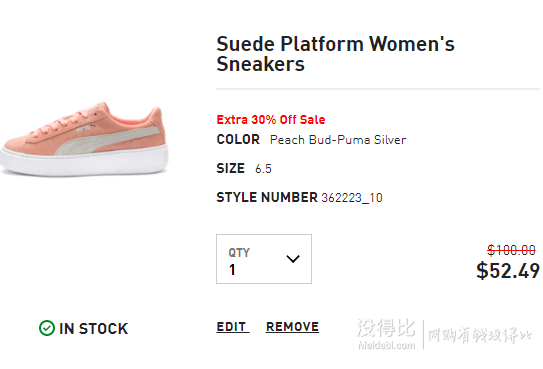Click the STYLE NUMBER label
The width and height of the screenshot is (543, 369).
coord(267,197)
